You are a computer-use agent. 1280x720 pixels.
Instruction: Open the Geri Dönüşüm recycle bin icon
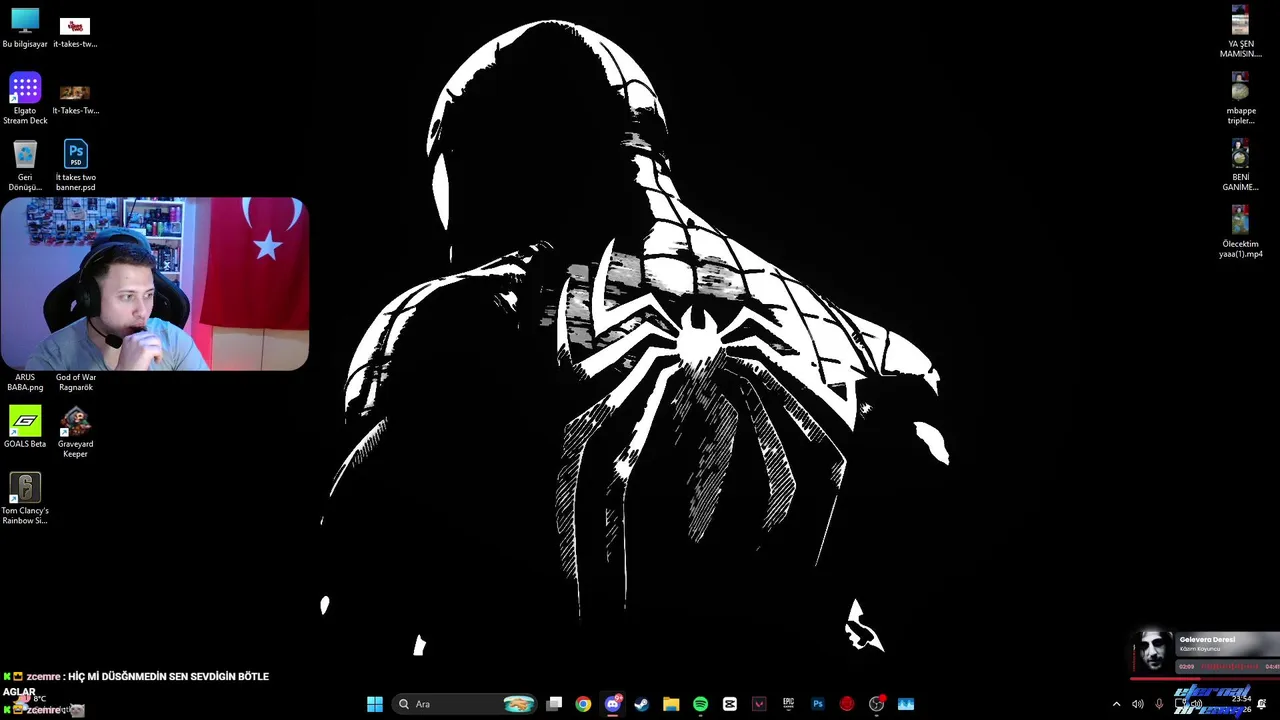pyautogui.click(x=25, y=165)
